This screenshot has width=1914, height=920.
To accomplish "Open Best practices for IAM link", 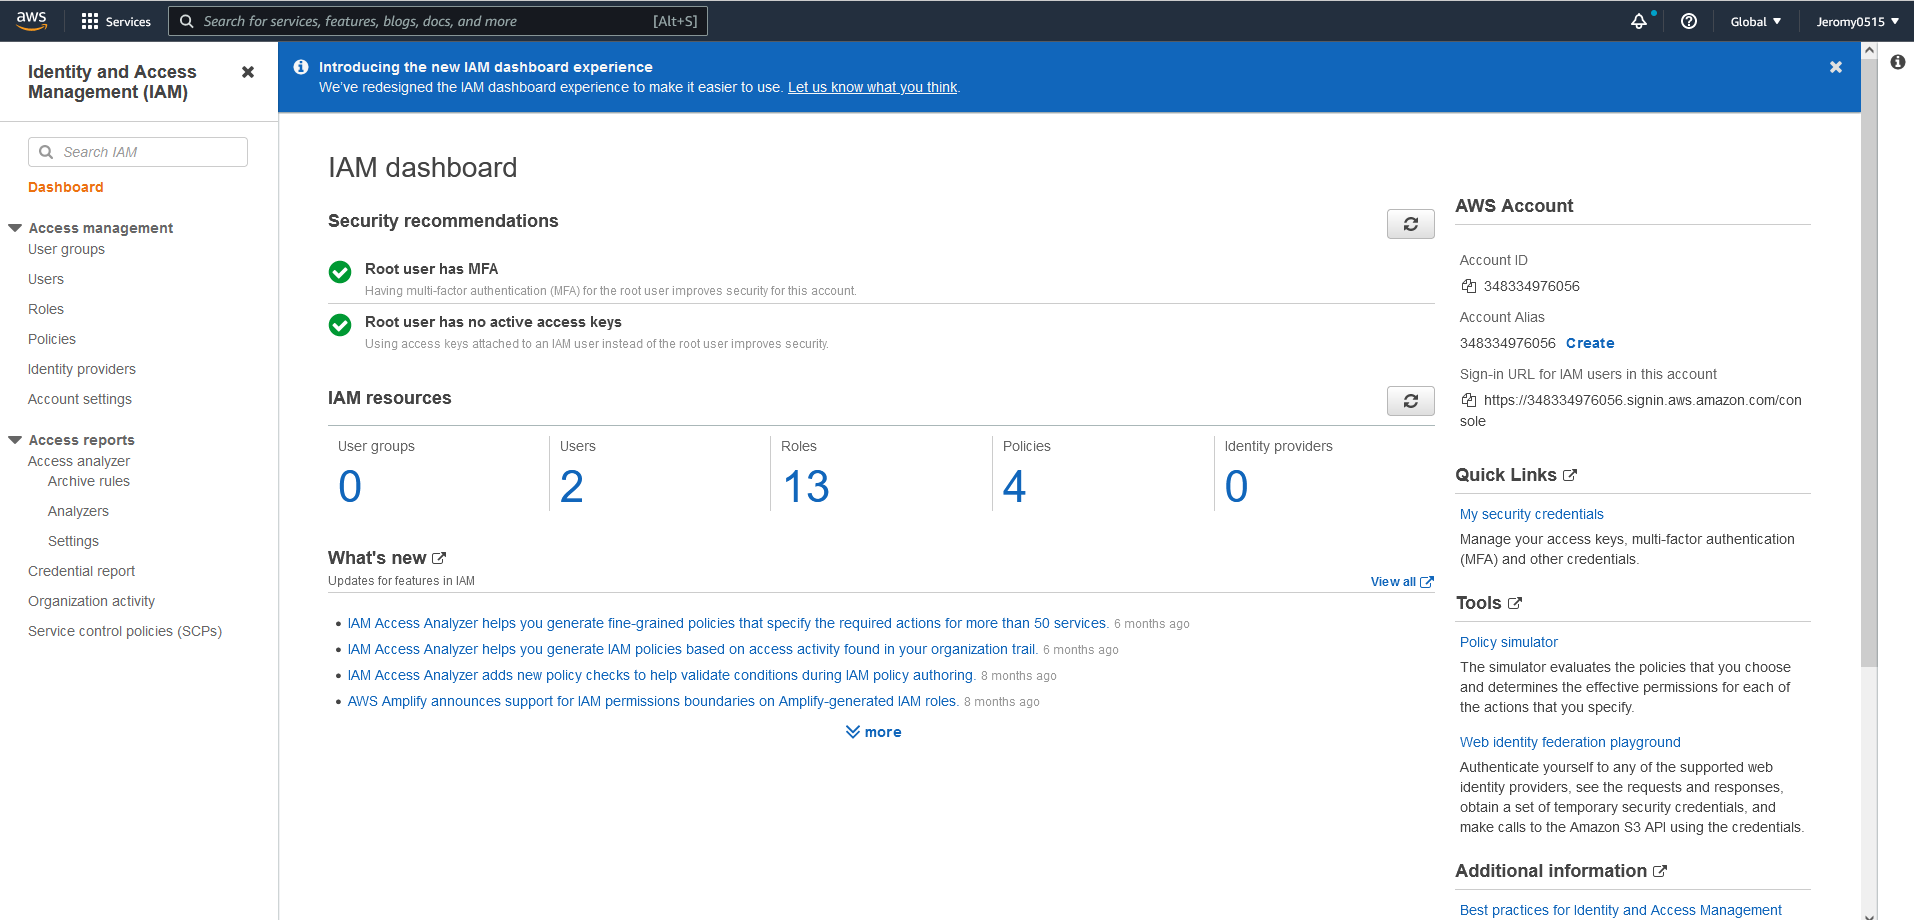I will (x=1620, y=910).
